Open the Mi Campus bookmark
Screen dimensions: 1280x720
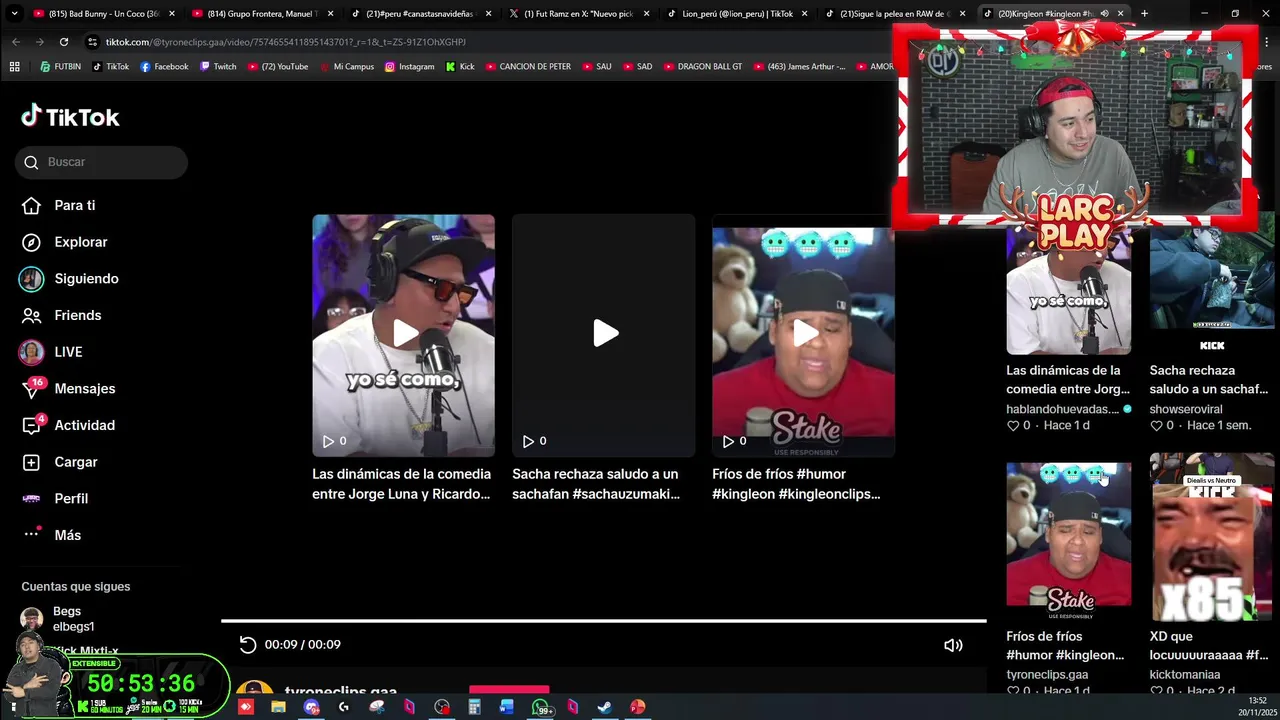(345, 67)
